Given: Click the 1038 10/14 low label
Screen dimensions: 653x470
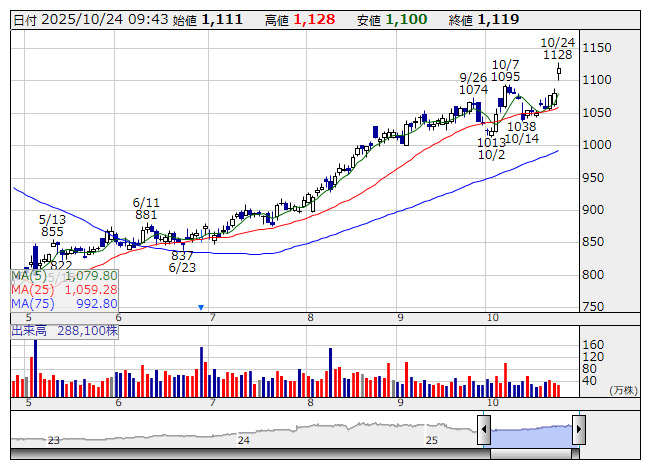Looking at the screenshot, I should (x=522, y=132).
